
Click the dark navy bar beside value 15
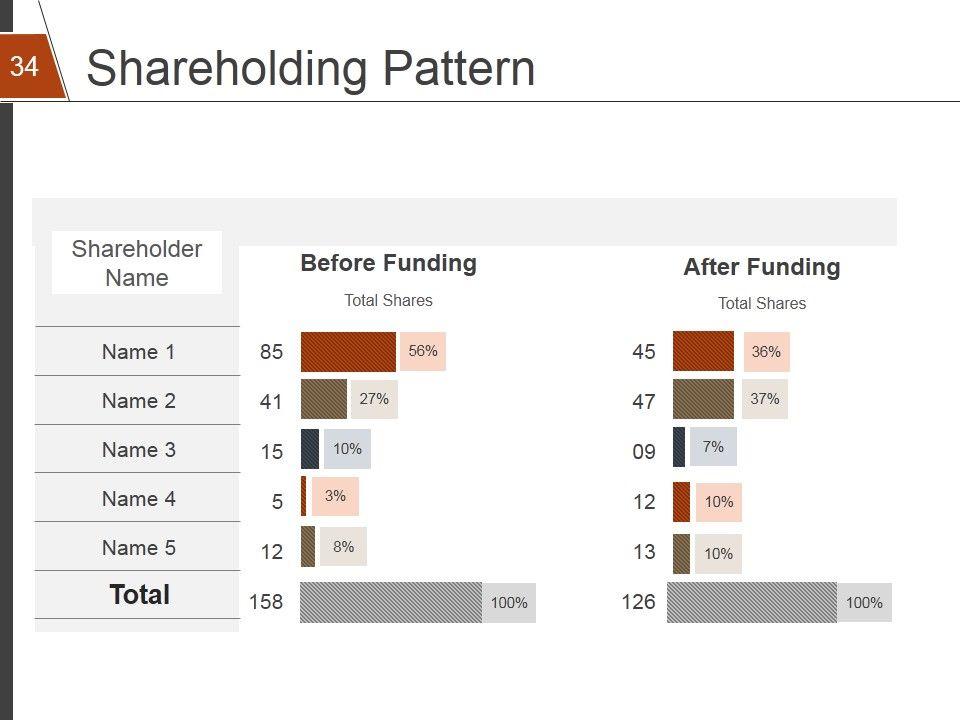pos(310,449)
